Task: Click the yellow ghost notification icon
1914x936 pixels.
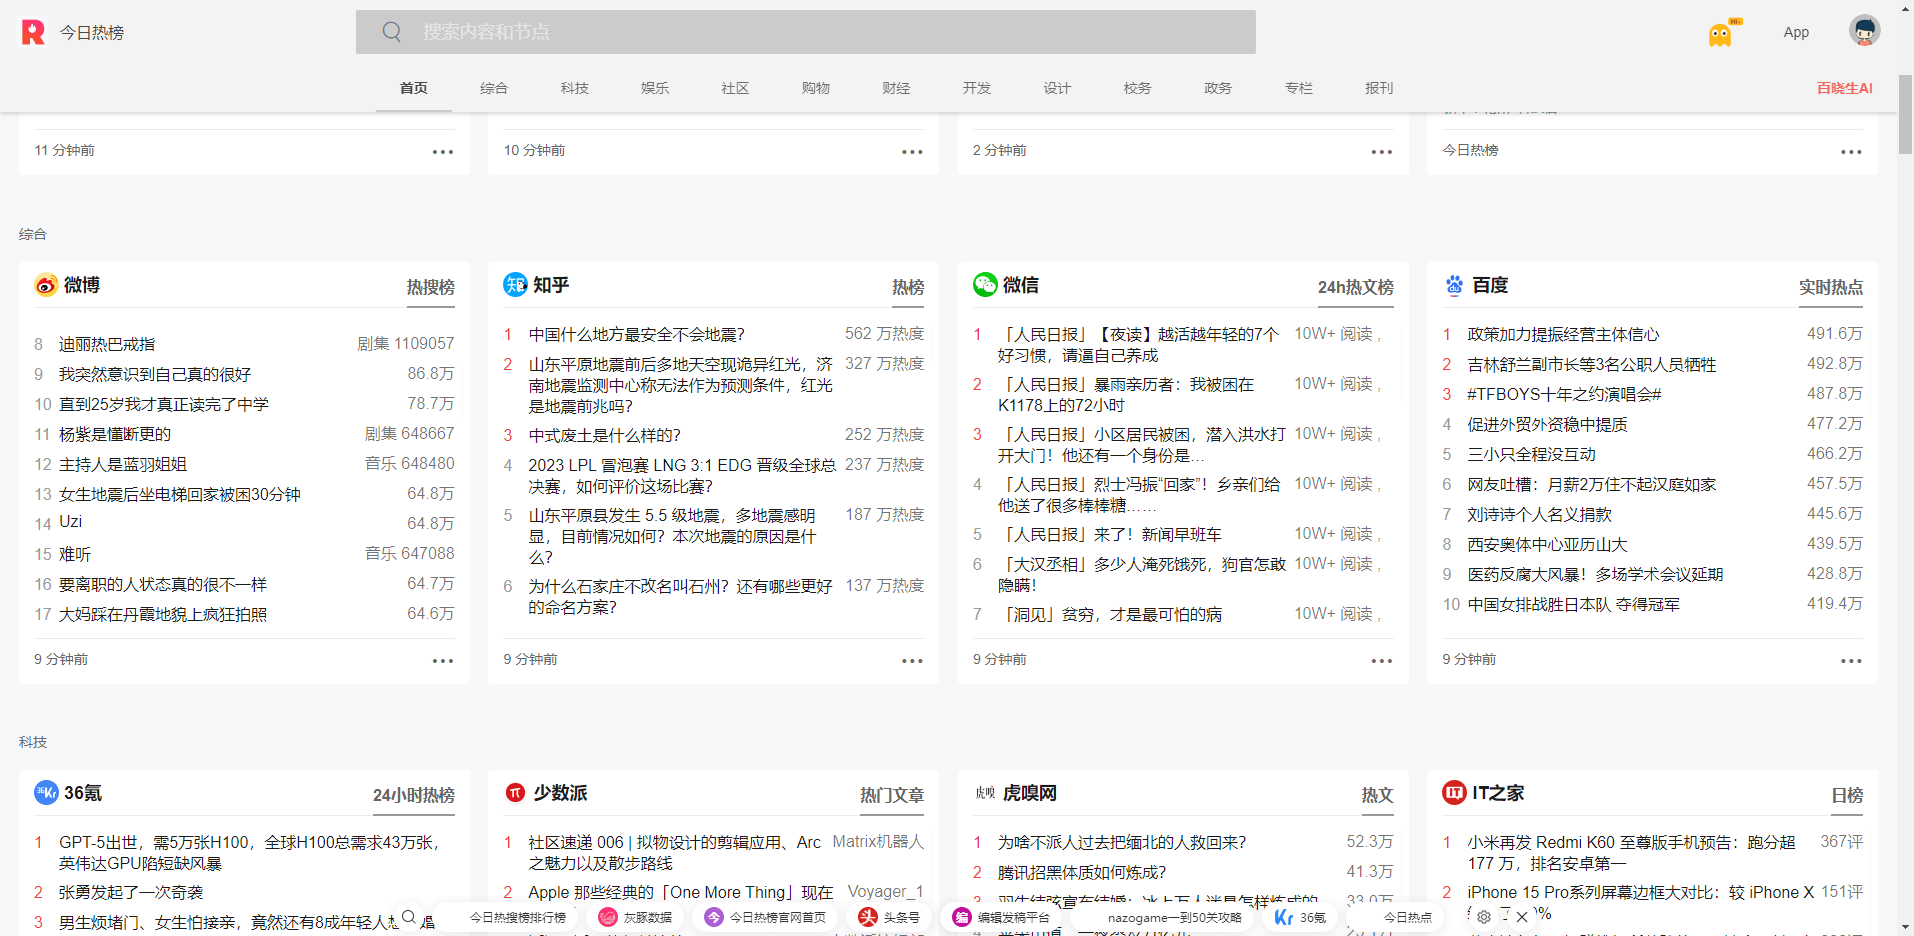Action: click(1719, 36)
